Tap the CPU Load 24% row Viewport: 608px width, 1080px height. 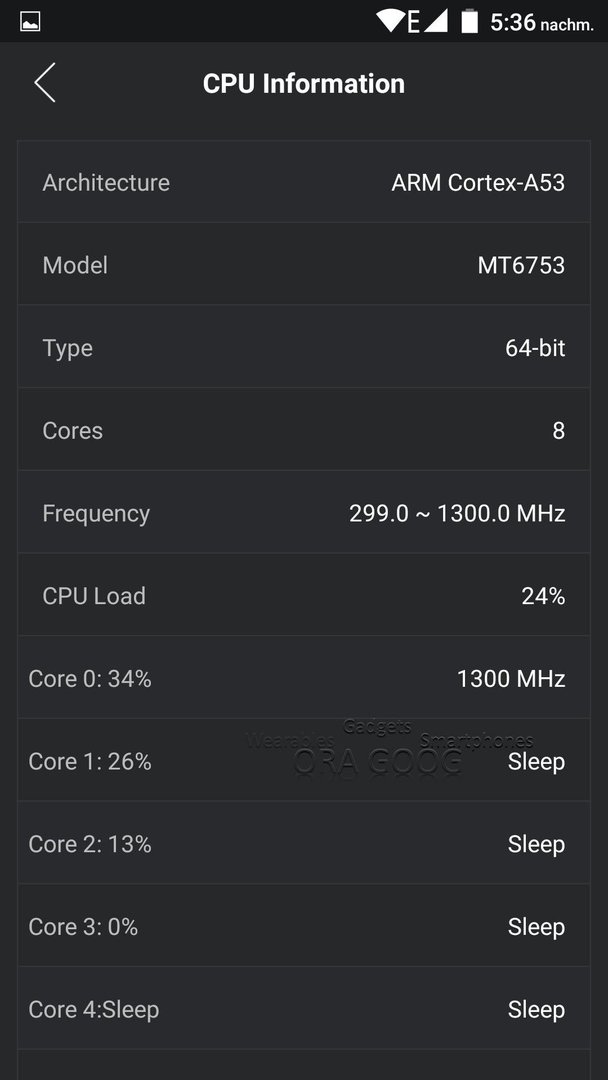pos(304,595)
